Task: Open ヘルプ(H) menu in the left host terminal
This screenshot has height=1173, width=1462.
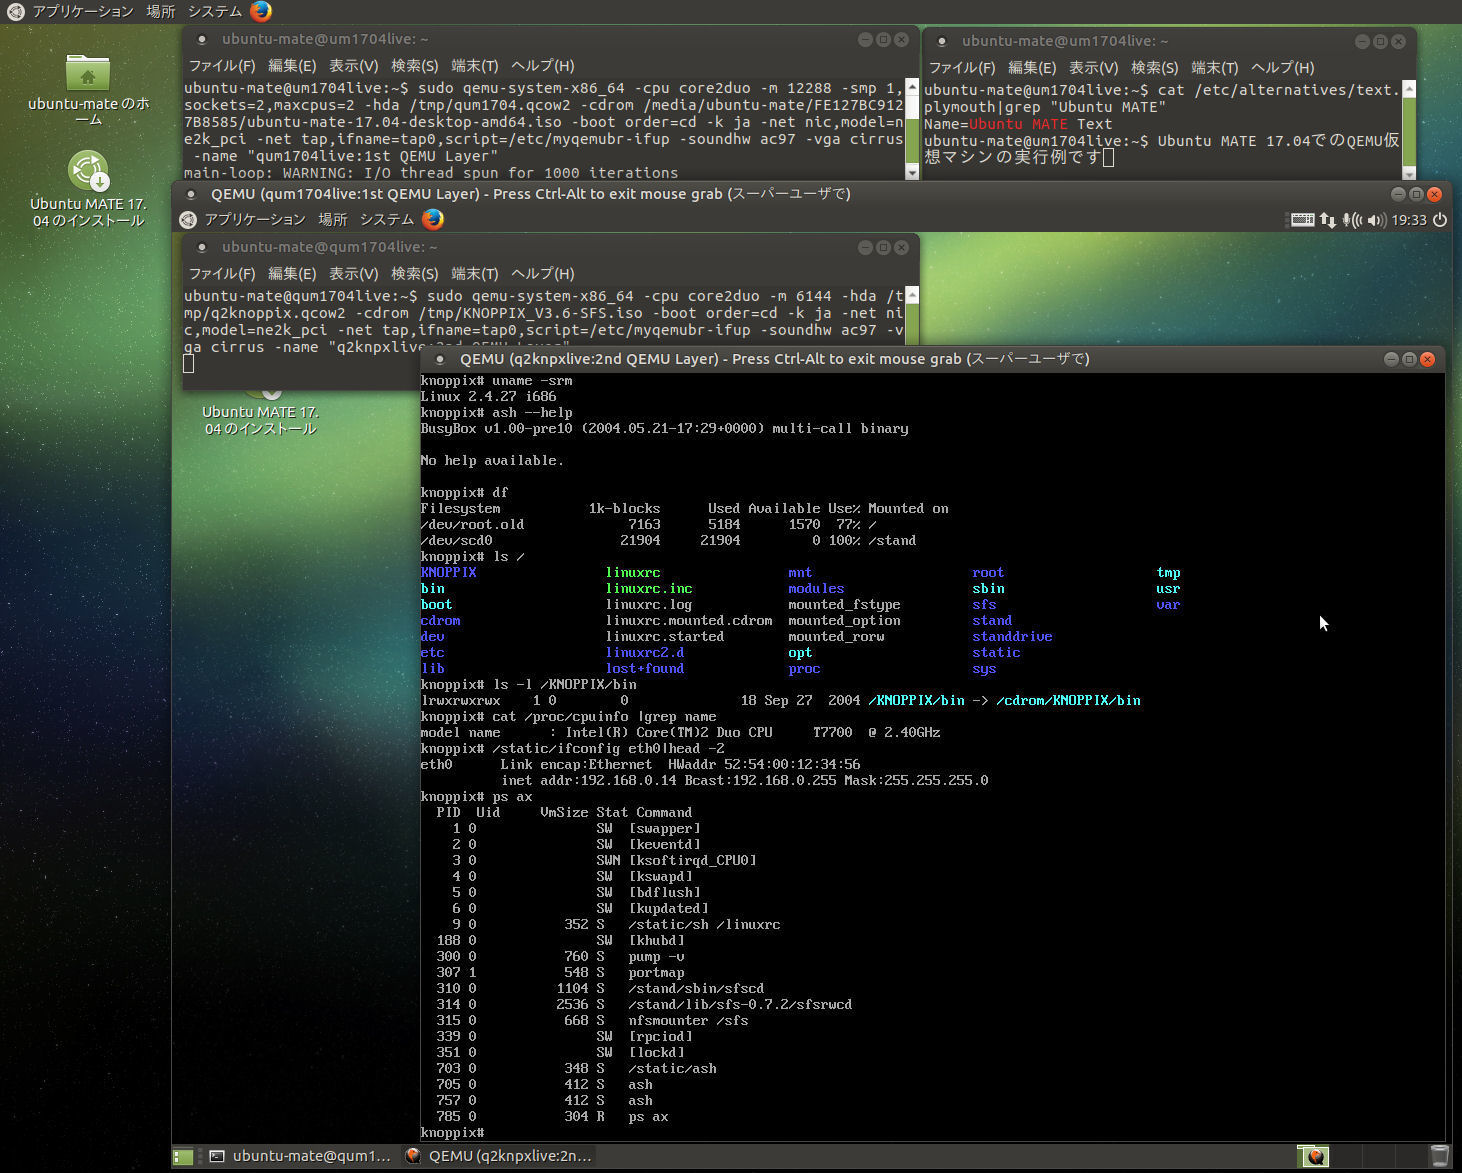Action: click(x=543, y=66)
